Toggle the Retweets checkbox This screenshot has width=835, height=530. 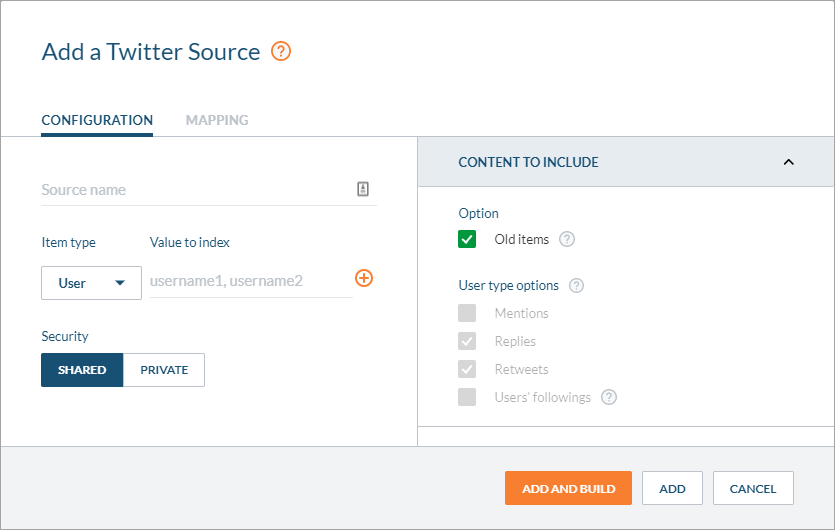[467, 369]
